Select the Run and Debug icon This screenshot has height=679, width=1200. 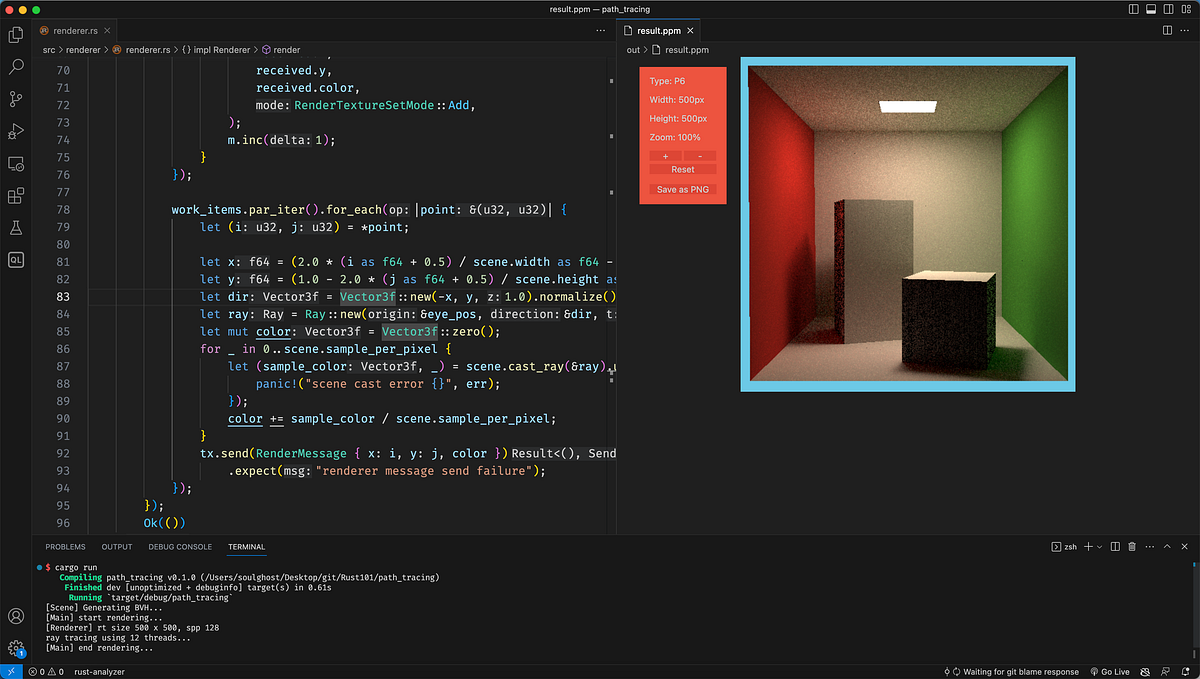15,131
